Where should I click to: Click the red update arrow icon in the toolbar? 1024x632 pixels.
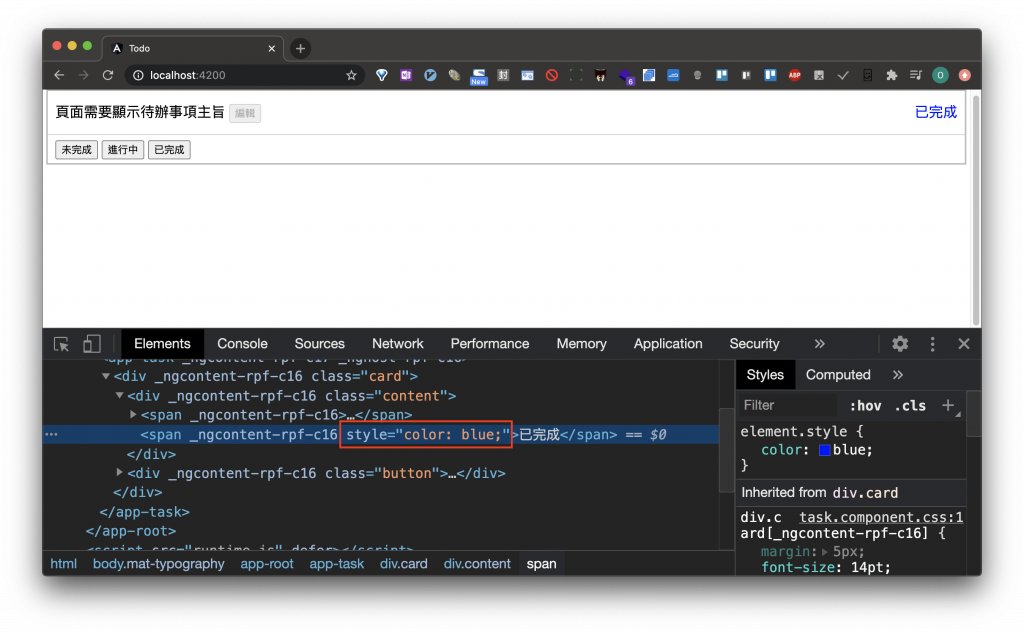[965, 75]
